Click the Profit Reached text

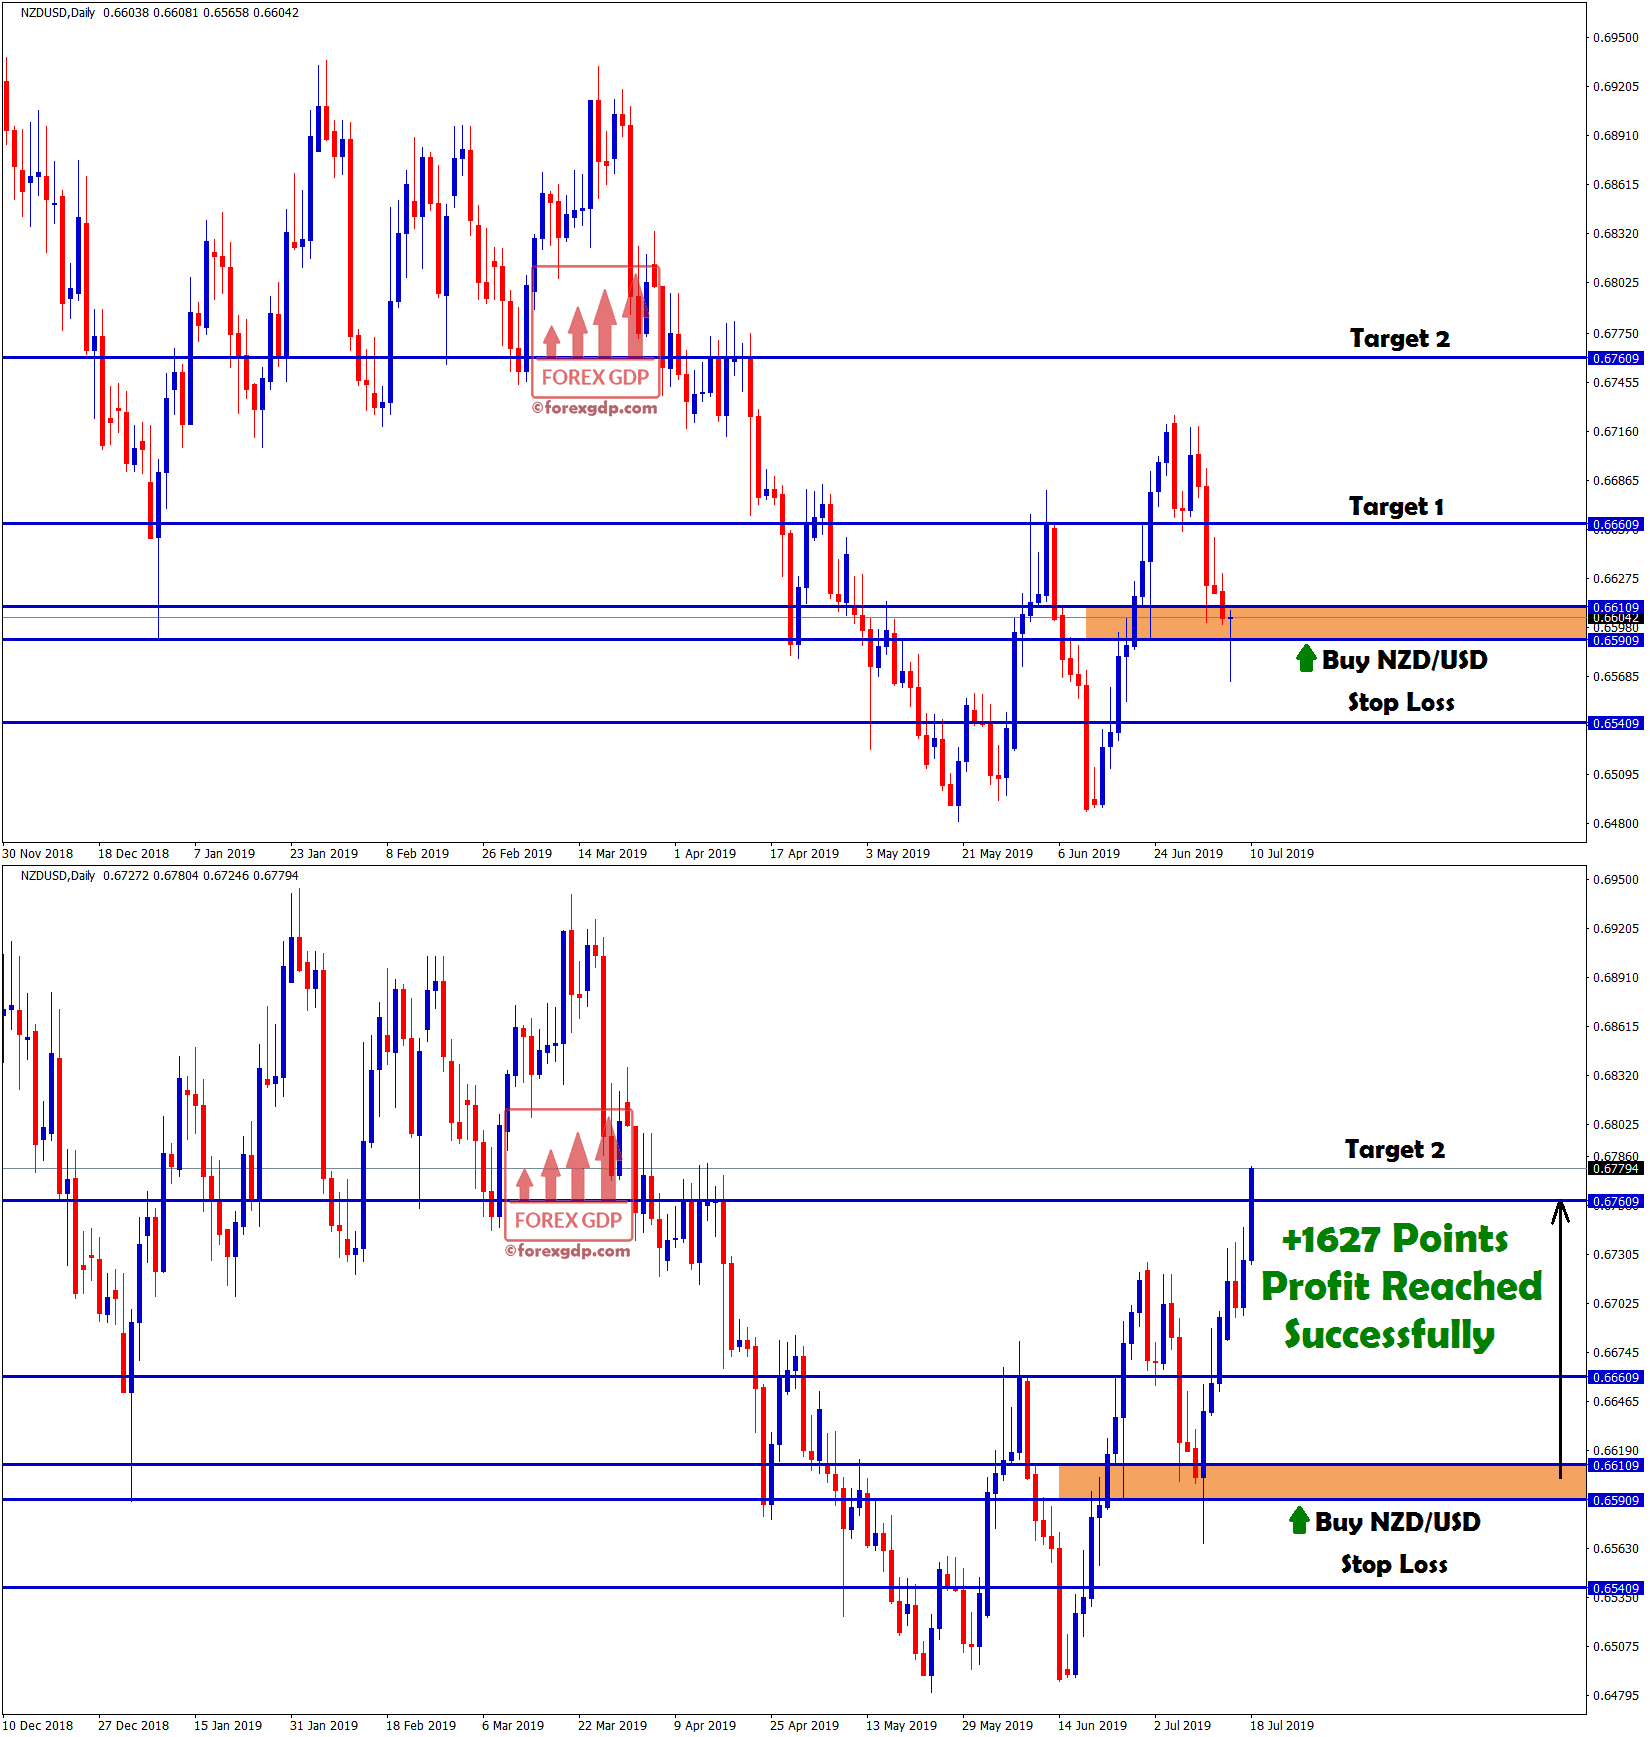(x=1401, y=1286)
